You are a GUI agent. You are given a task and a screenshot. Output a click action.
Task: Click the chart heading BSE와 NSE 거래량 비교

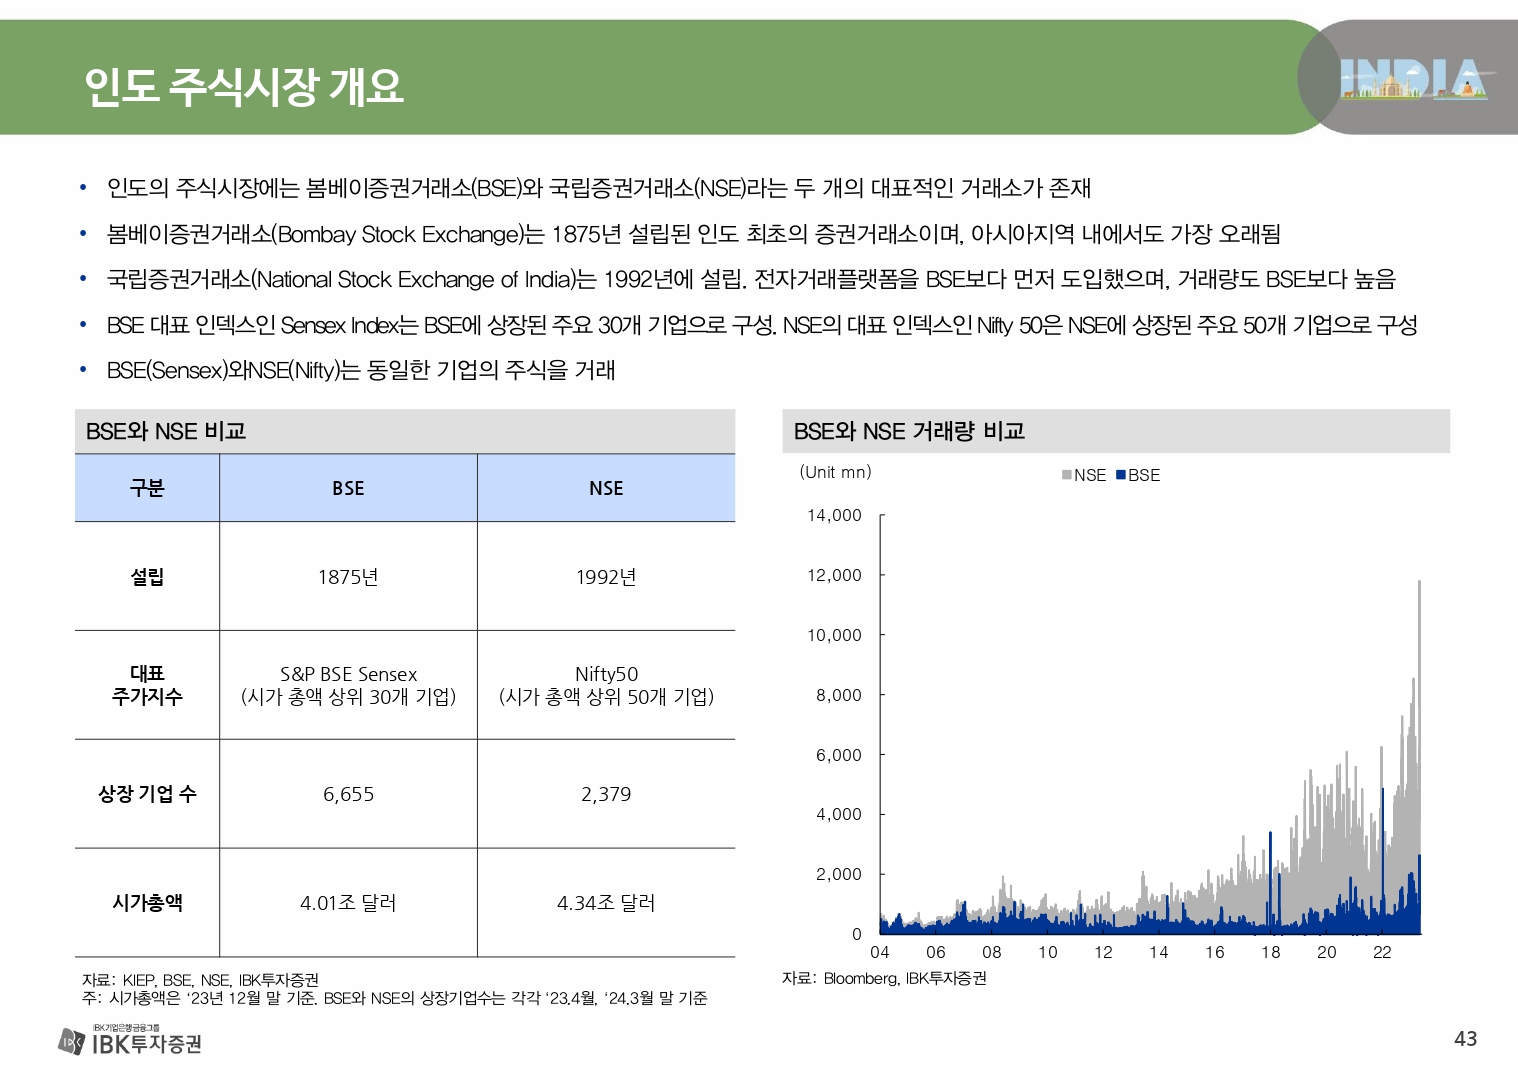(909, 431)
